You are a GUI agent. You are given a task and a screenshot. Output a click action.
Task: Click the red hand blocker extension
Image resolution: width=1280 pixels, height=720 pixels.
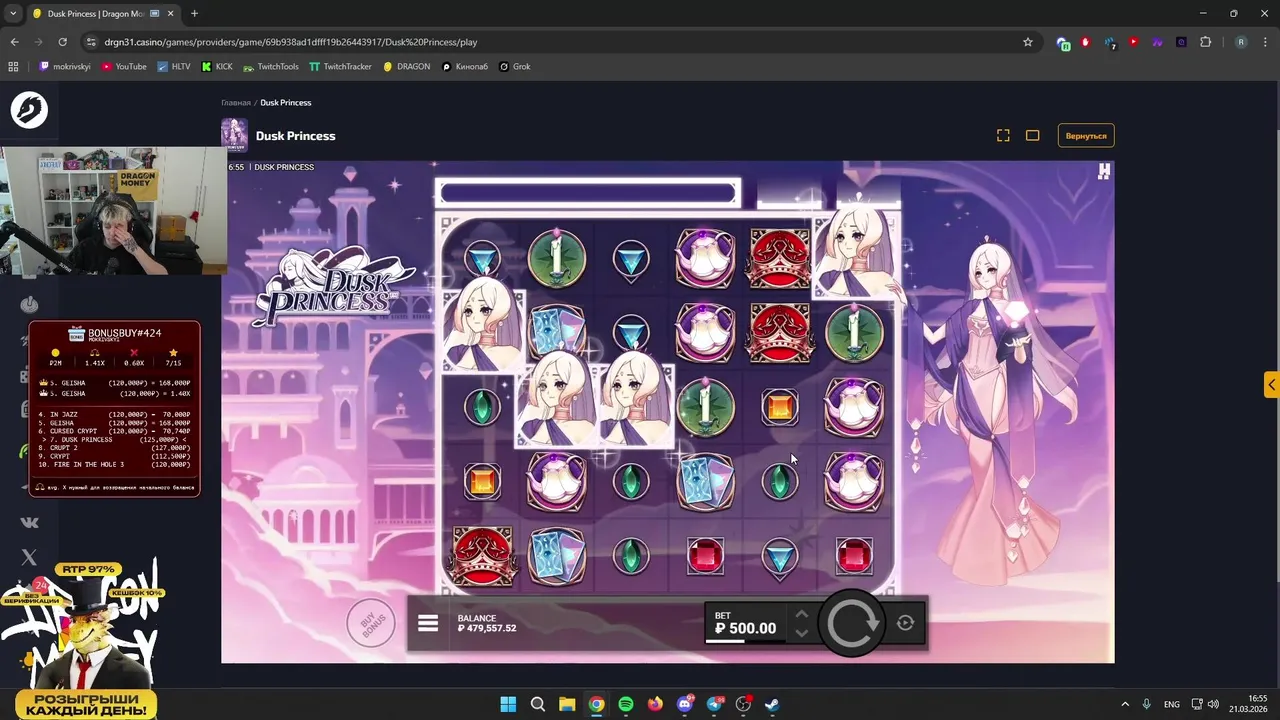pos(1085,42)
